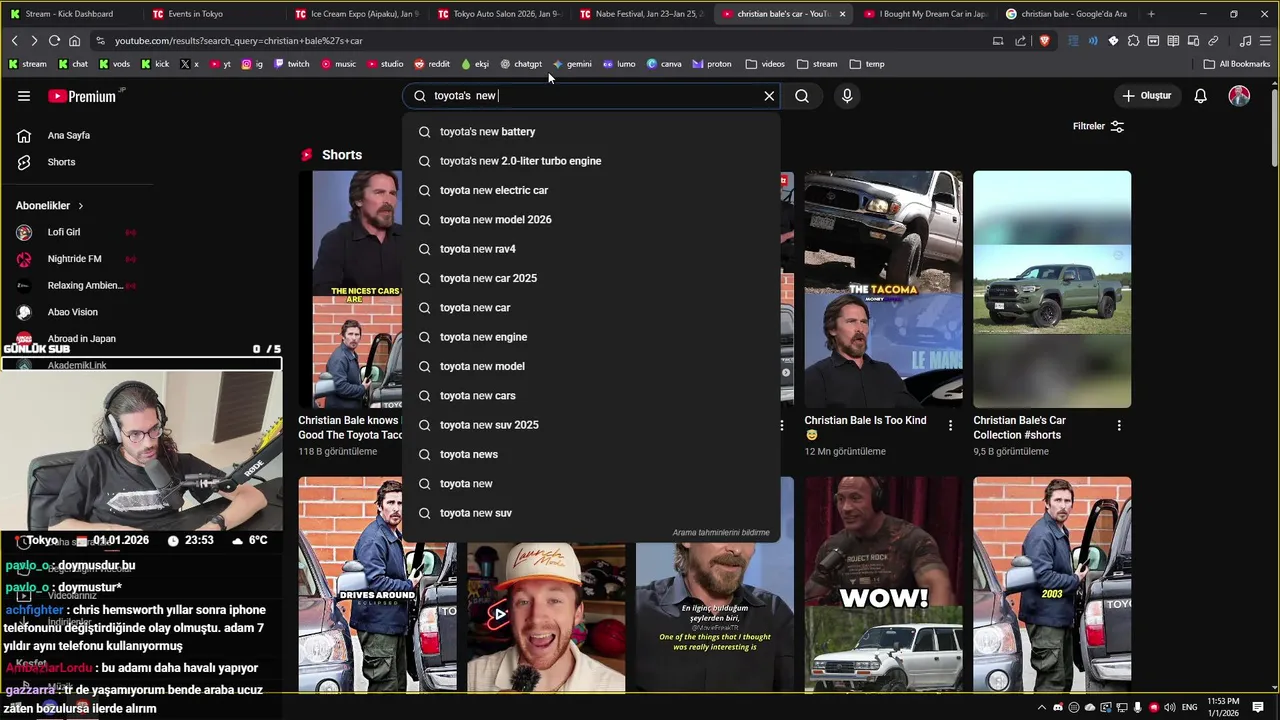Expand the Abonelikler subscriptions section
Image resolution: width=1280 pixels, height=720 pixels.
pyautogui.click(x=50, y=206)
